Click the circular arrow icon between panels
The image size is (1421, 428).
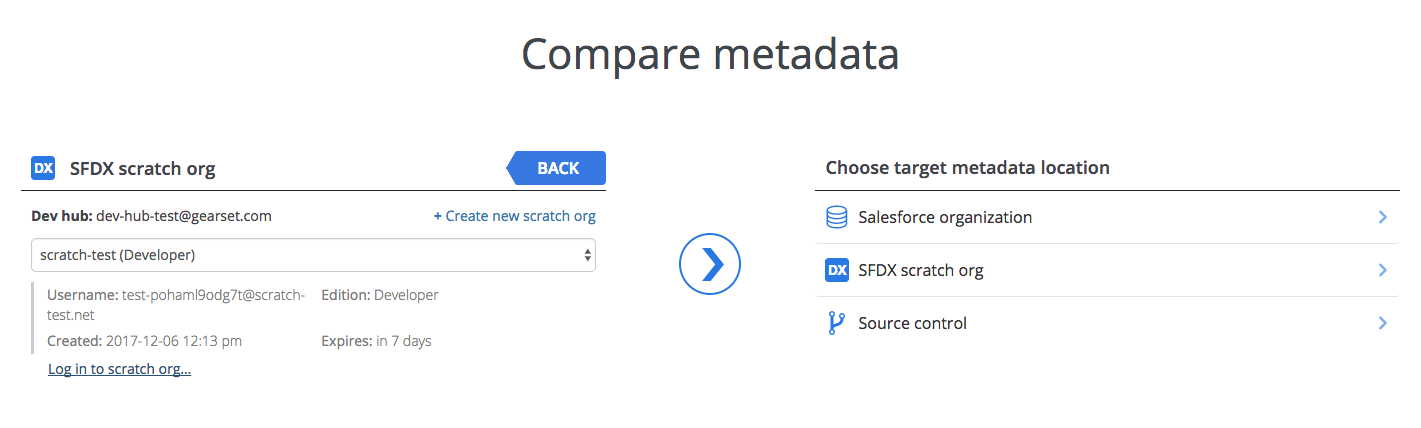(709, 264)
